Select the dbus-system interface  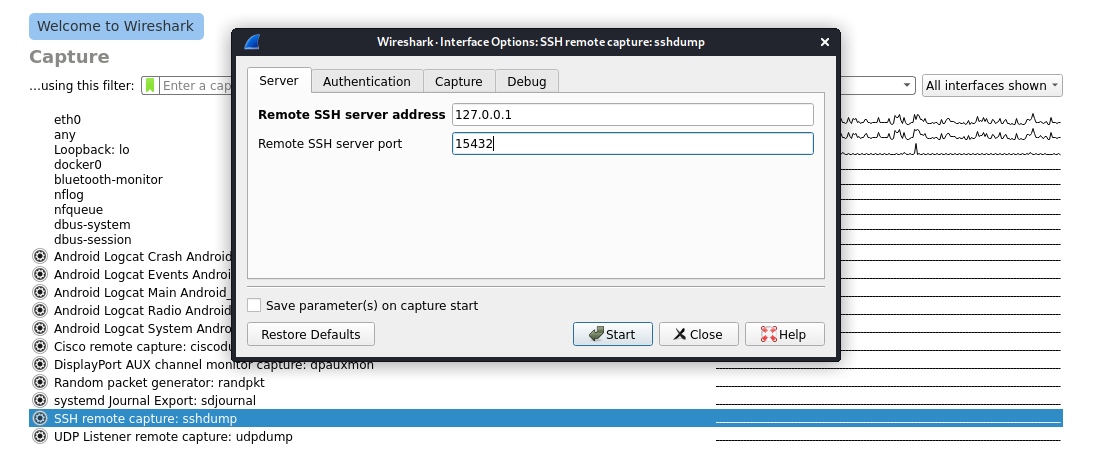point(92,225)
